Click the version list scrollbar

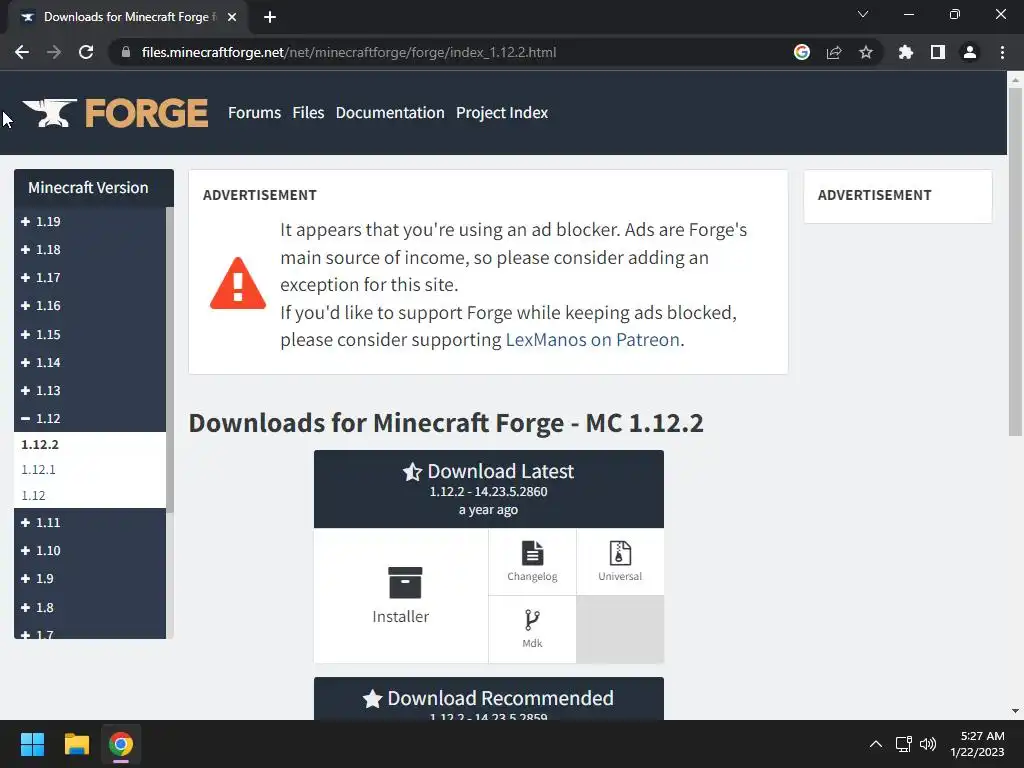coord(170,359)
